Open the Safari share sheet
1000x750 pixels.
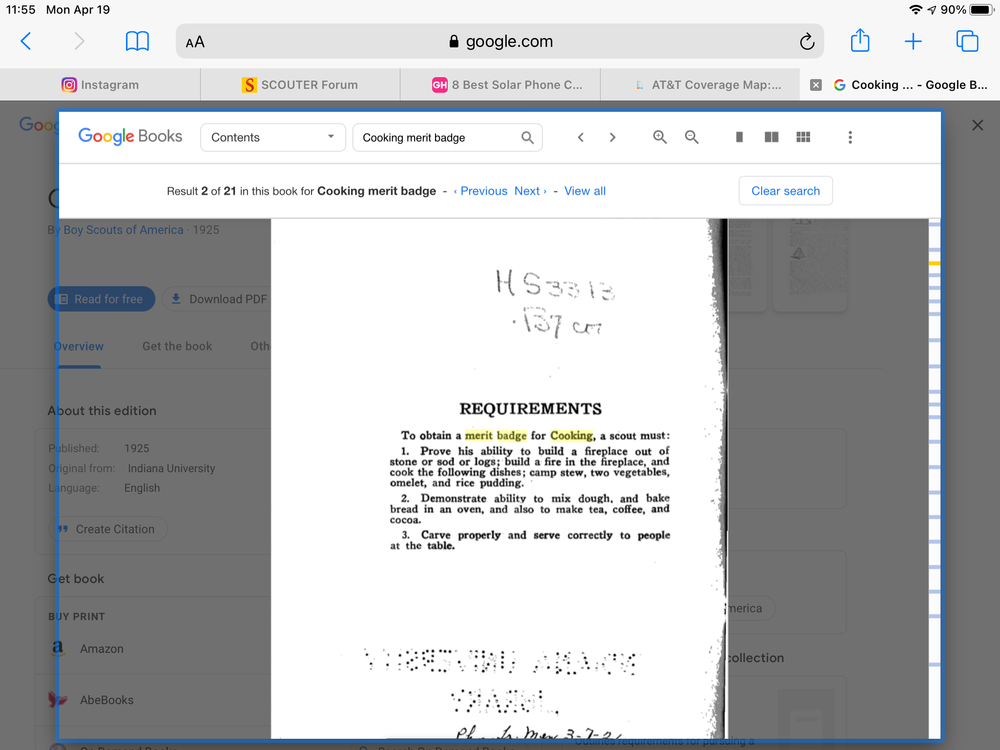[x=860, y=40]
